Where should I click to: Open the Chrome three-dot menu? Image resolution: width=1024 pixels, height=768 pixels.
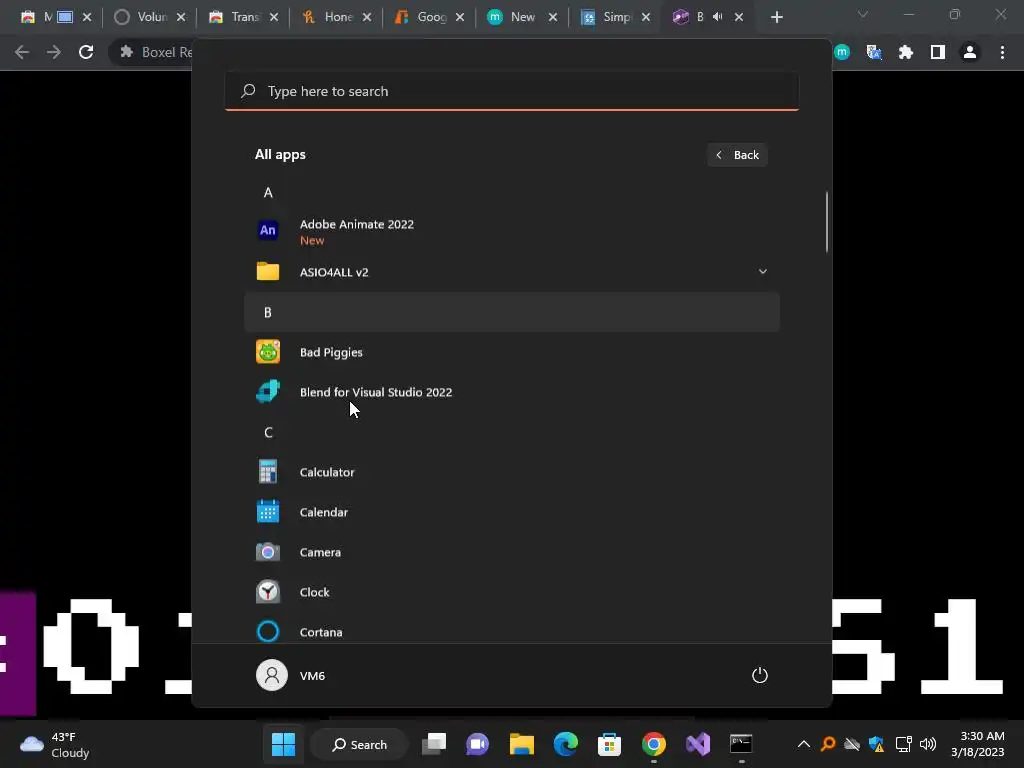pyautogui.click(x=1002, y=52)
